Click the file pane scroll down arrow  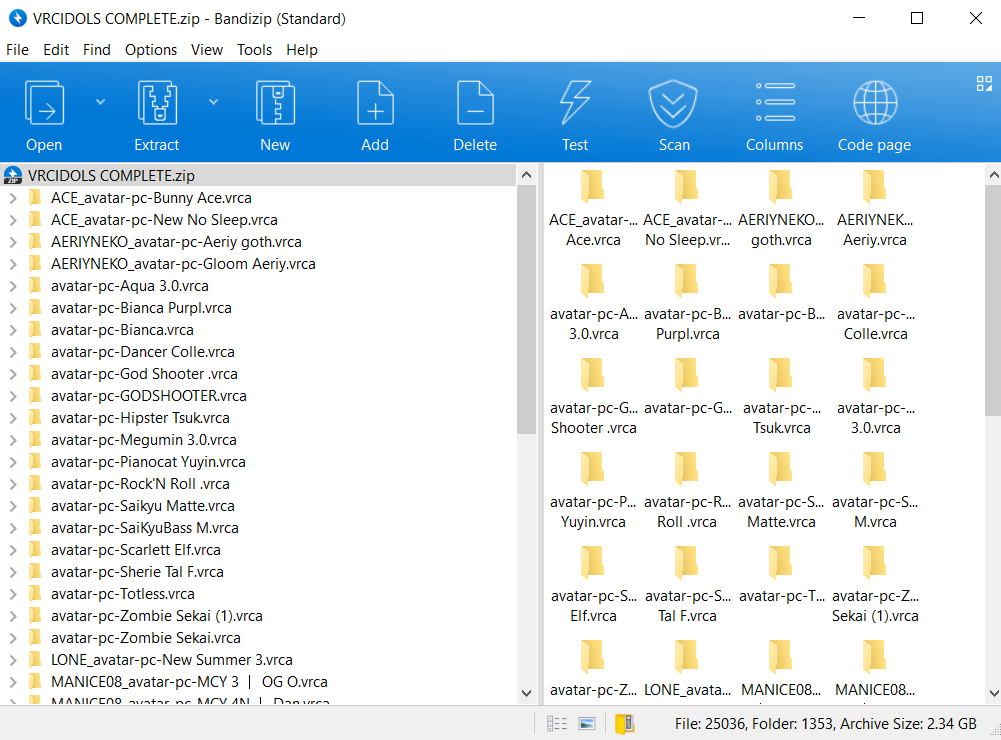(993, 693)
